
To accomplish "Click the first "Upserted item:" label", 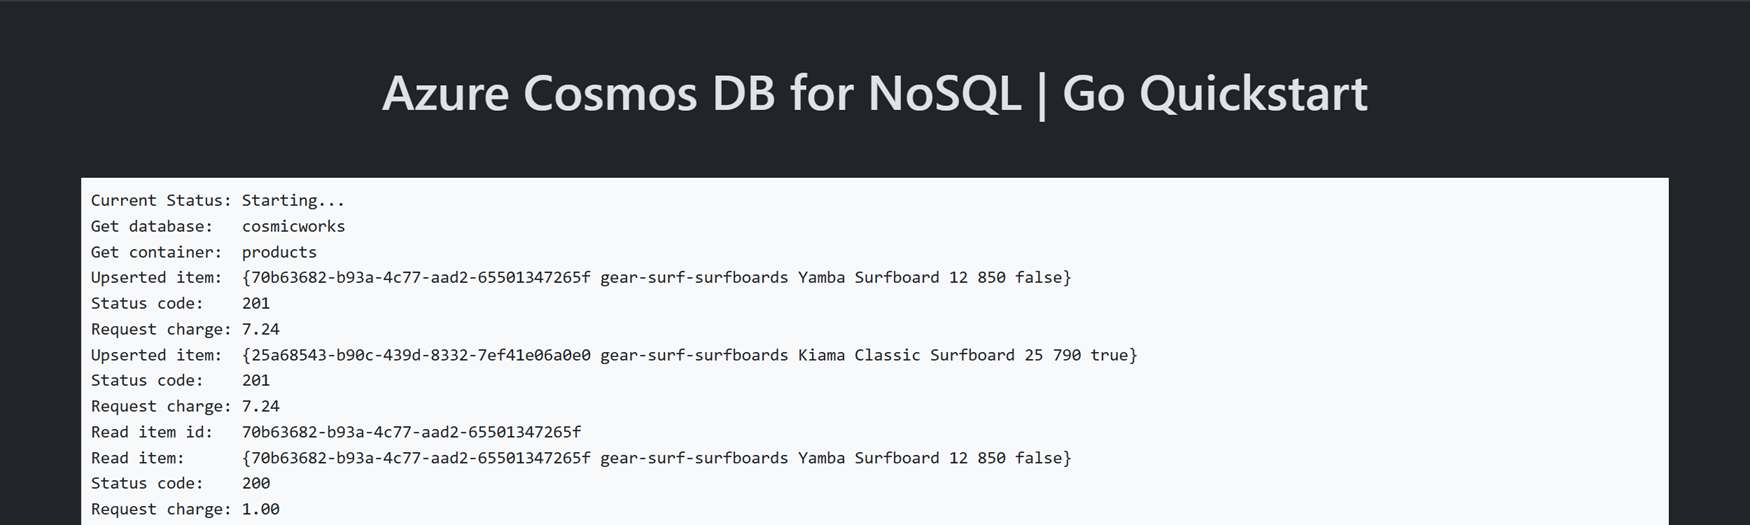I will [156, 278].
